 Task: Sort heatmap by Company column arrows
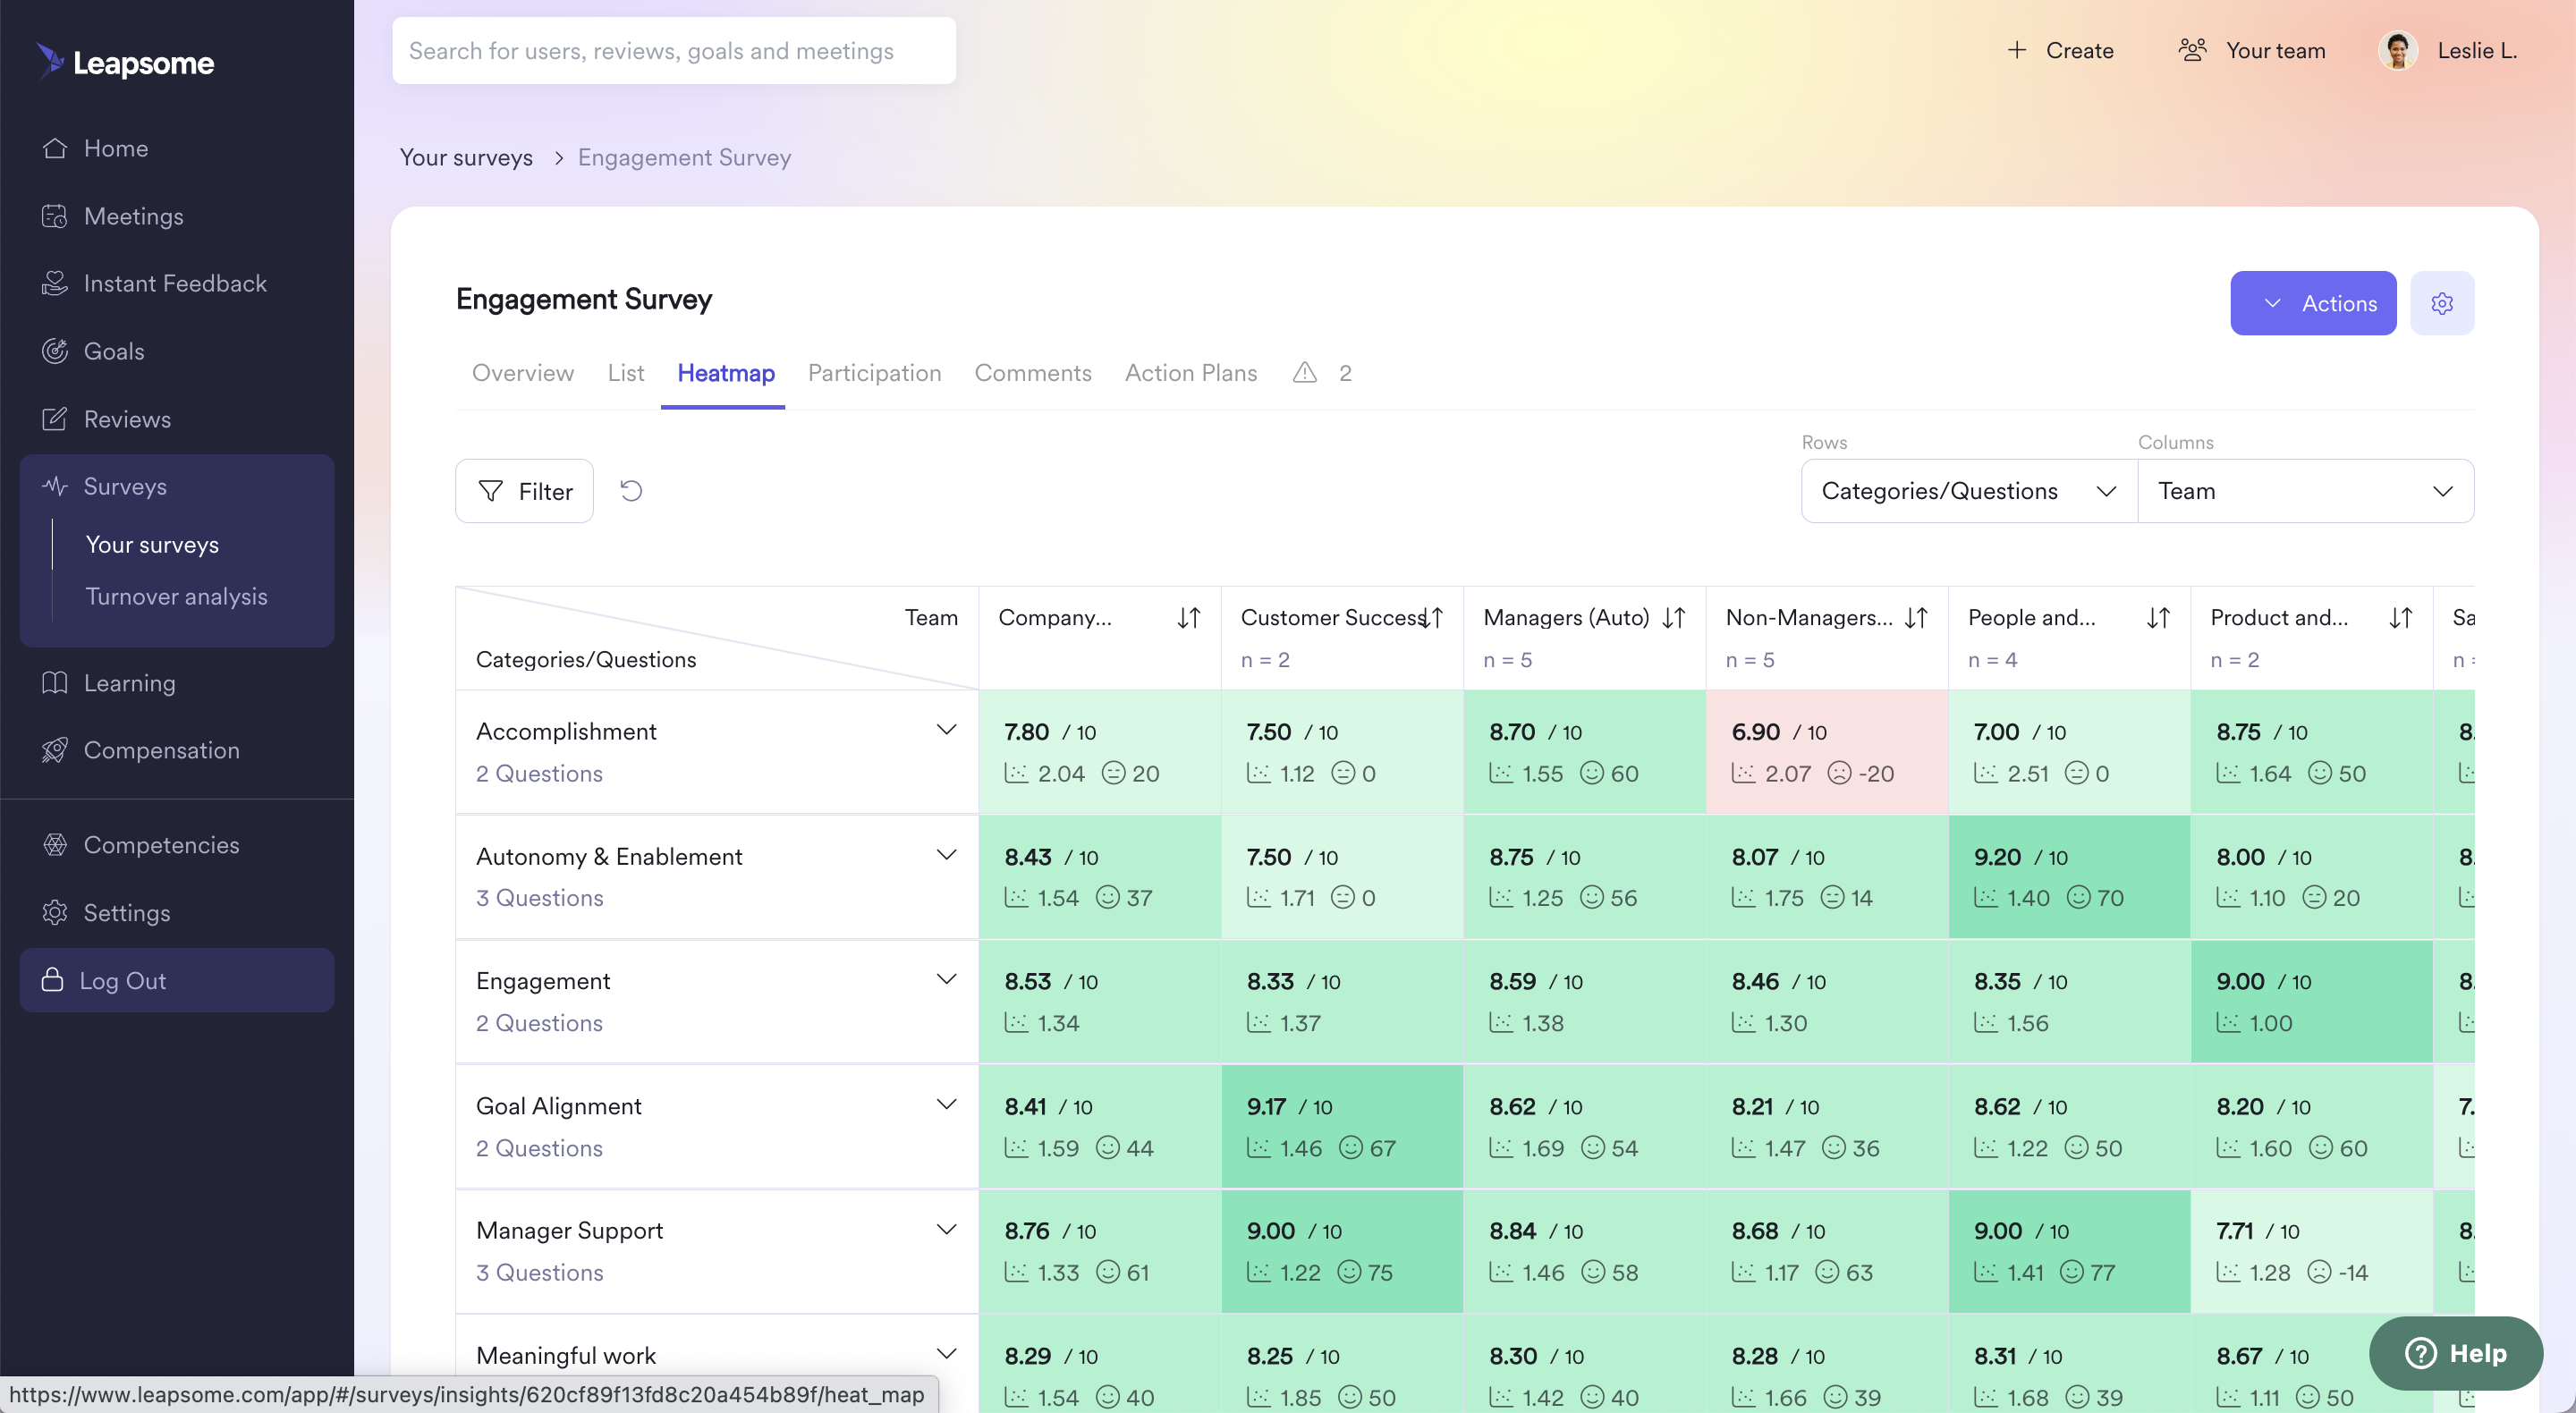[1188, 618]
